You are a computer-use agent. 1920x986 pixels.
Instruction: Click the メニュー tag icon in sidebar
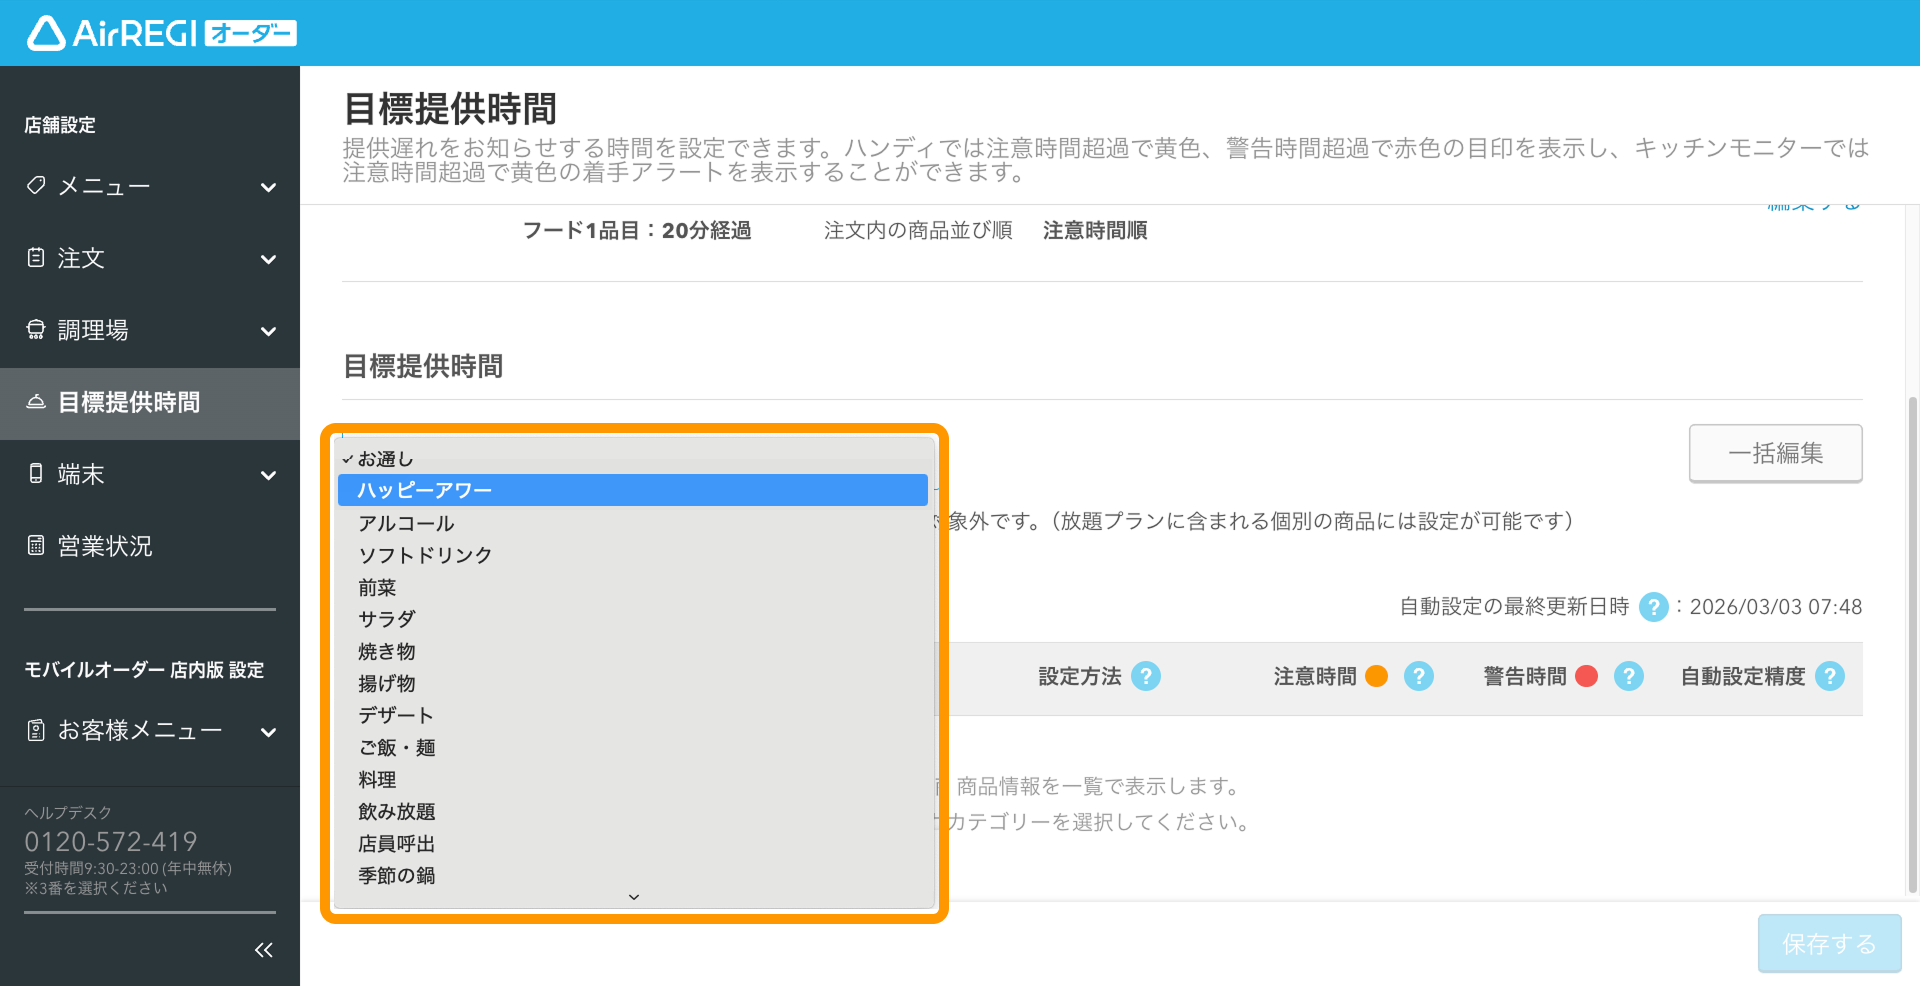(x=36, y=185)
